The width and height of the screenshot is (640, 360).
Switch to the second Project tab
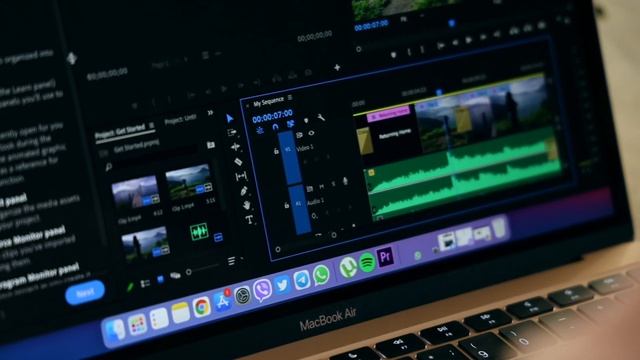(180, 119)
